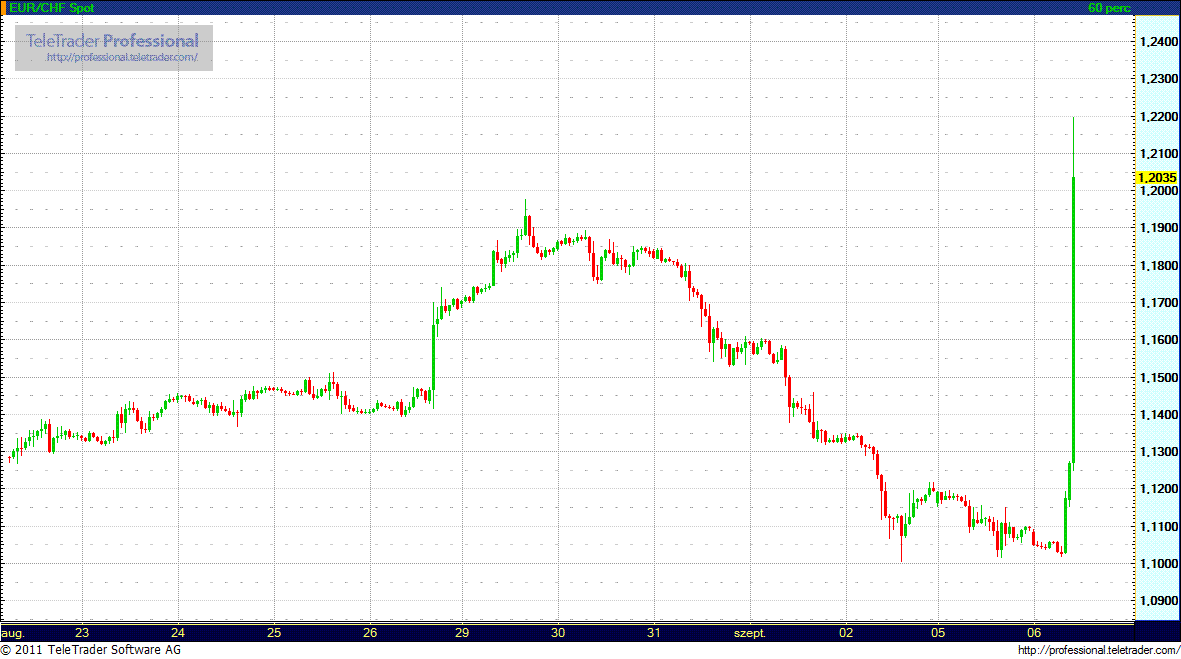The height and width of the screenshot is (659, 1181).
Task: Click the EUR/CHF Spot chart title
Action: coord(51,8)
